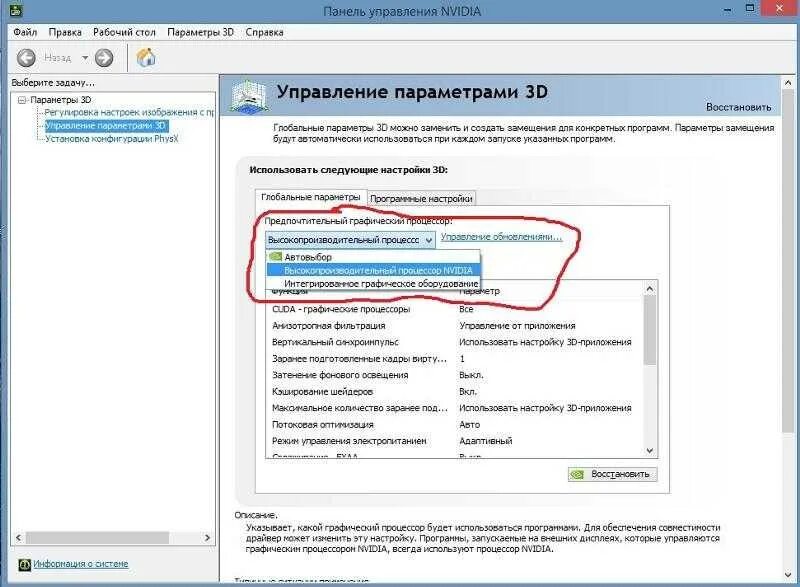Open the back history dropdown arrow
This screenshot has height=587, width=800.
[x=85, y=58]
